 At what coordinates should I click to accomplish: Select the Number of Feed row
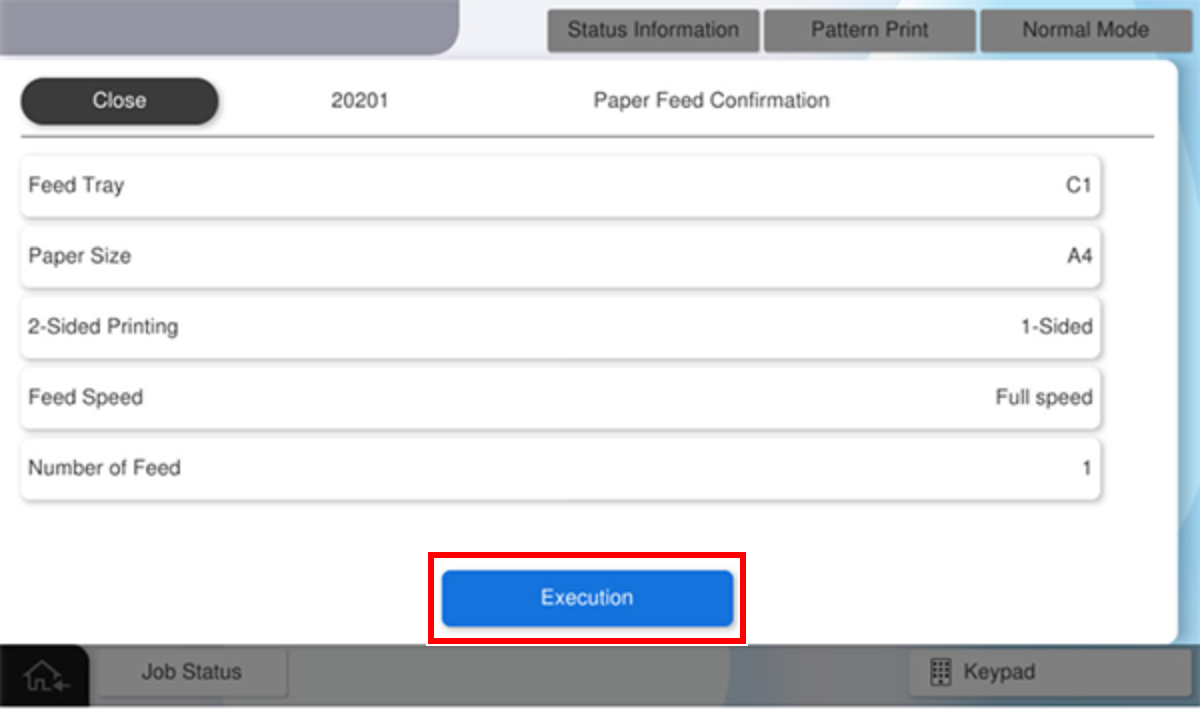pos(560,468)
